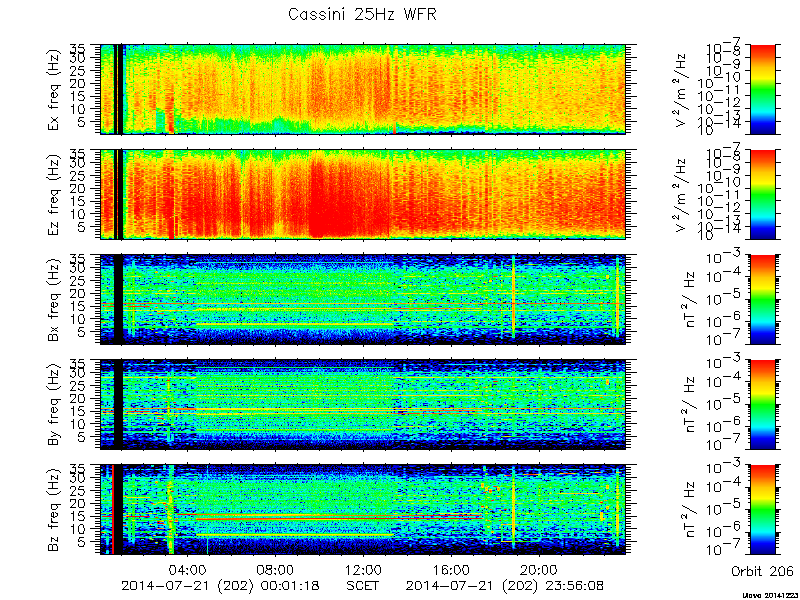800x600 pixels.
Task: Click the "08:00" time tick label
Action: 275,569
